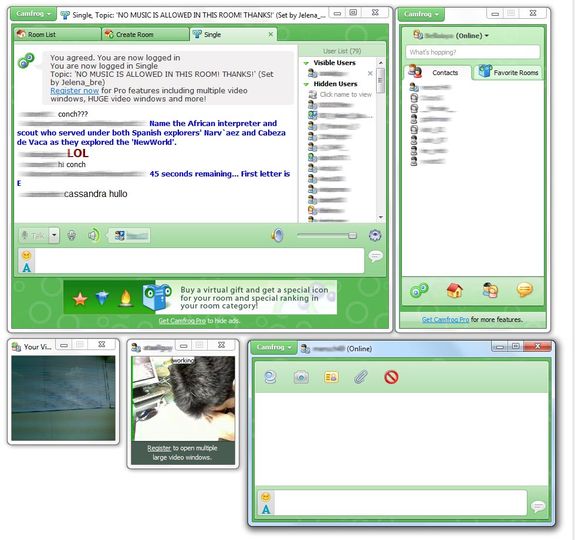Click the smiley emoticon in room message box

click(x=26, y=255)
